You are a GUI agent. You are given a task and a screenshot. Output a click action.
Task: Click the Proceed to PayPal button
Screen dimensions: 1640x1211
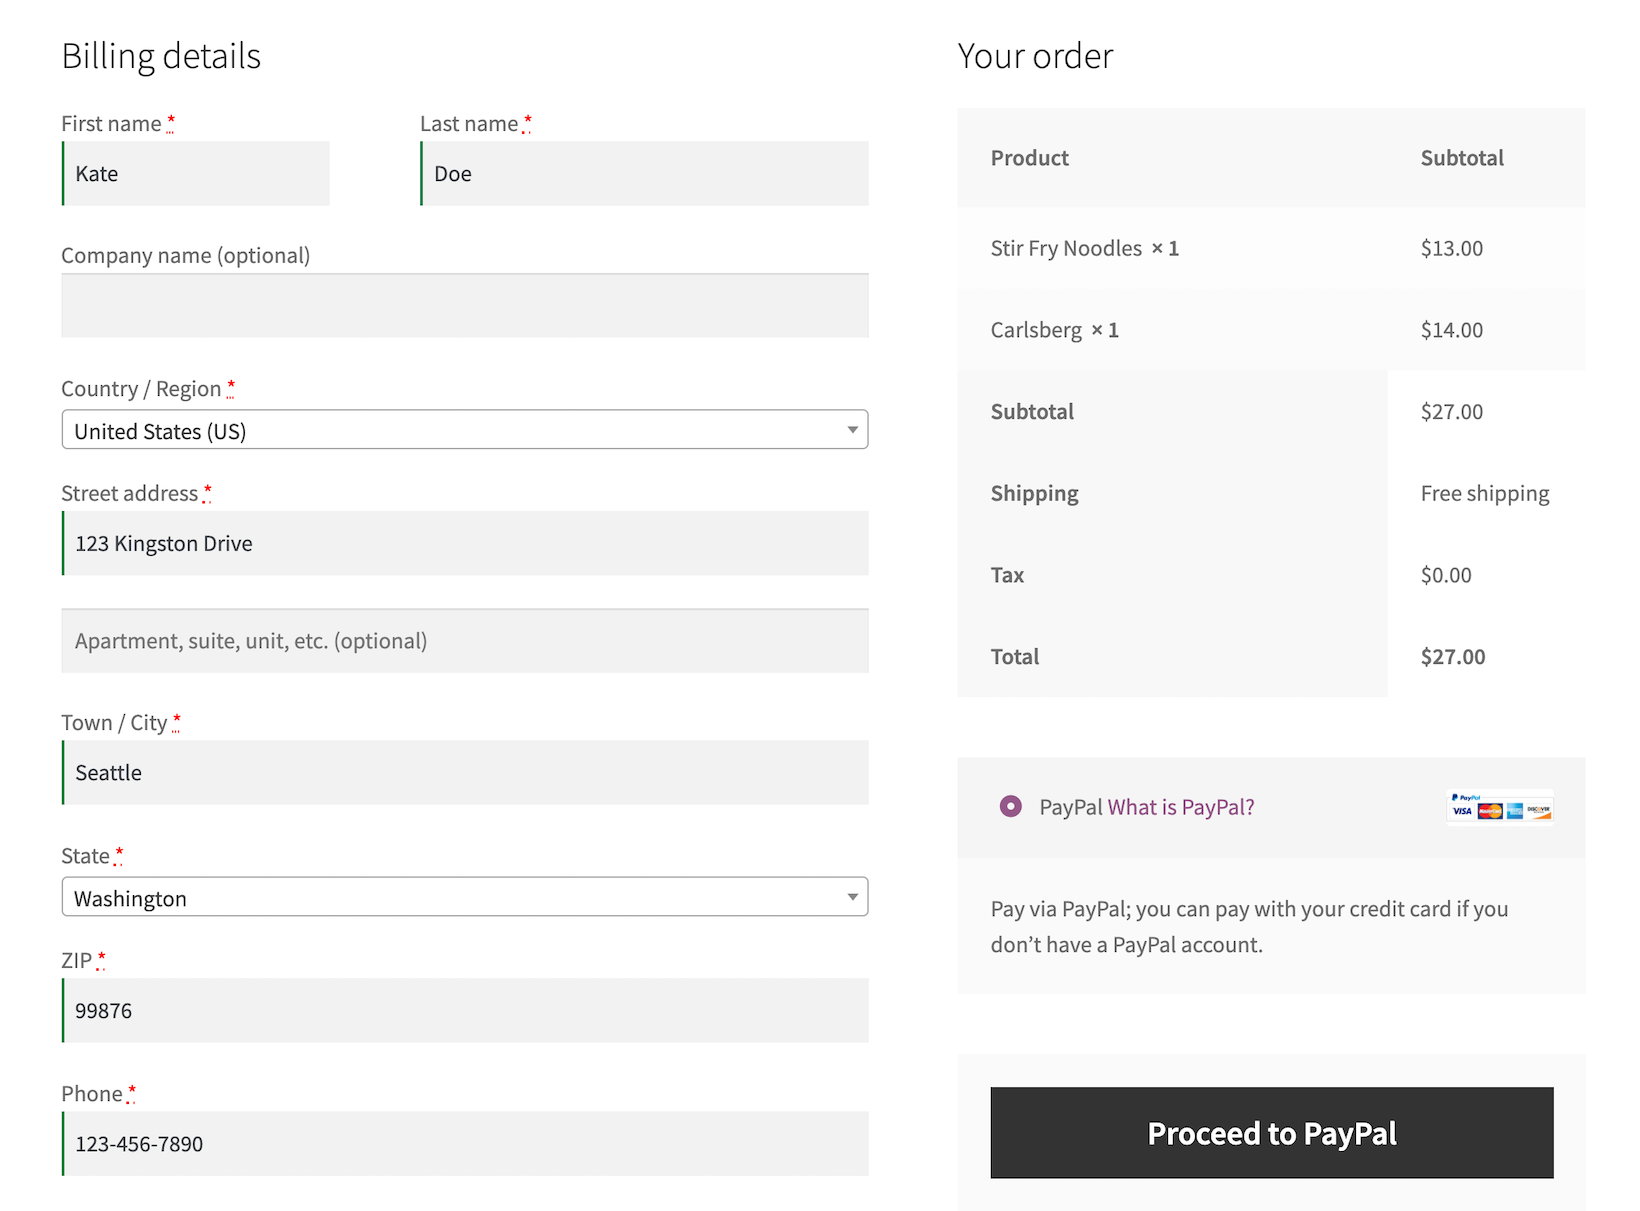coord(1270,1133)
